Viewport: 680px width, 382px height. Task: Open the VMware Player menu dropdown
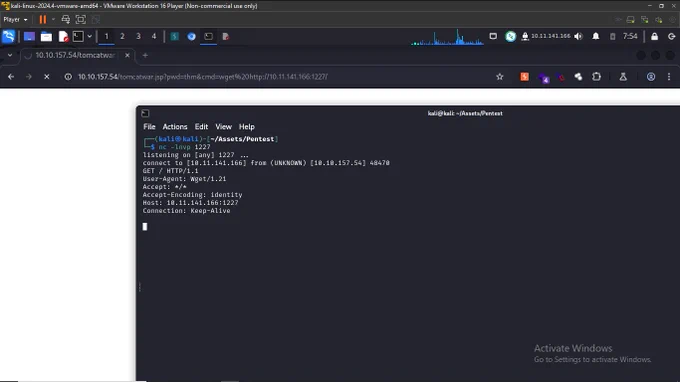point(16,20)
